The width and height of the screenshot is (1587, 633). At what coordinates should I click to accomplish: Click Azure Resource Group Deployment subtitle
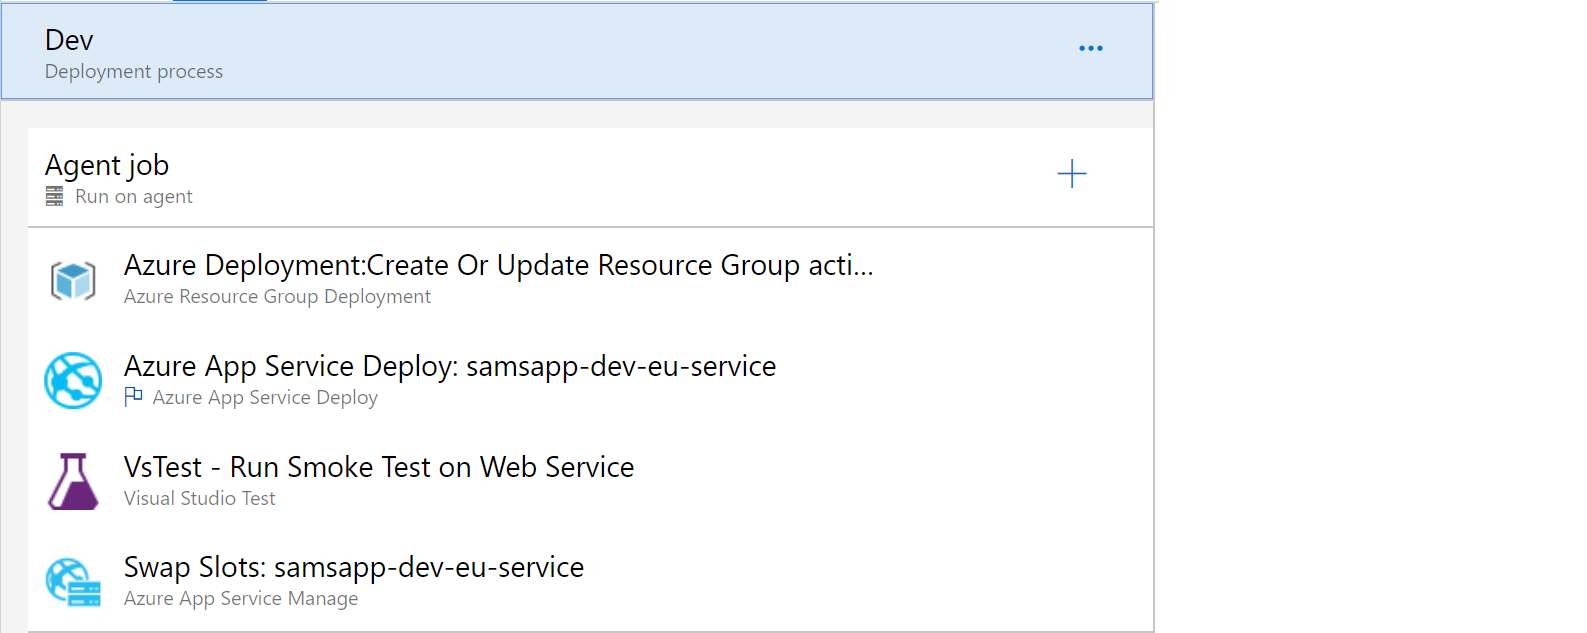pyautogui.click(x=277, y=297)
